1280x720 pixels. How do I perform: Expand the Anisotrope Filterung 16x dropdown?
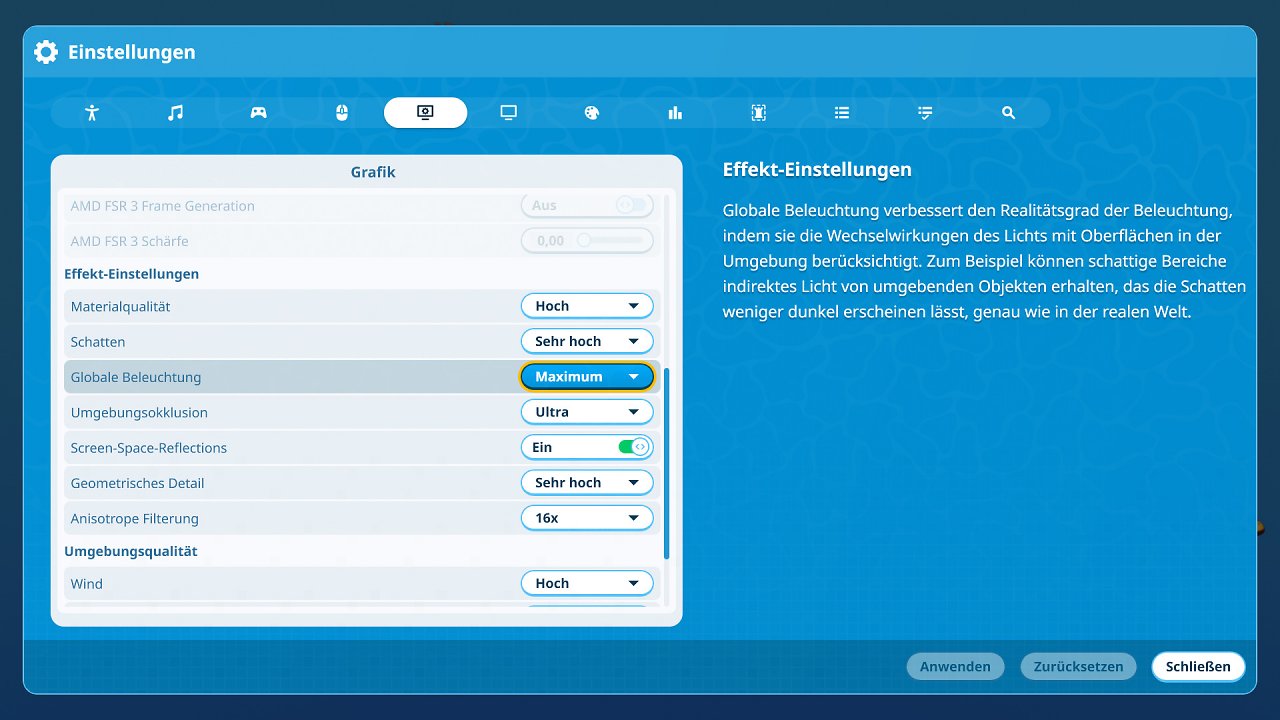(587, 518)
